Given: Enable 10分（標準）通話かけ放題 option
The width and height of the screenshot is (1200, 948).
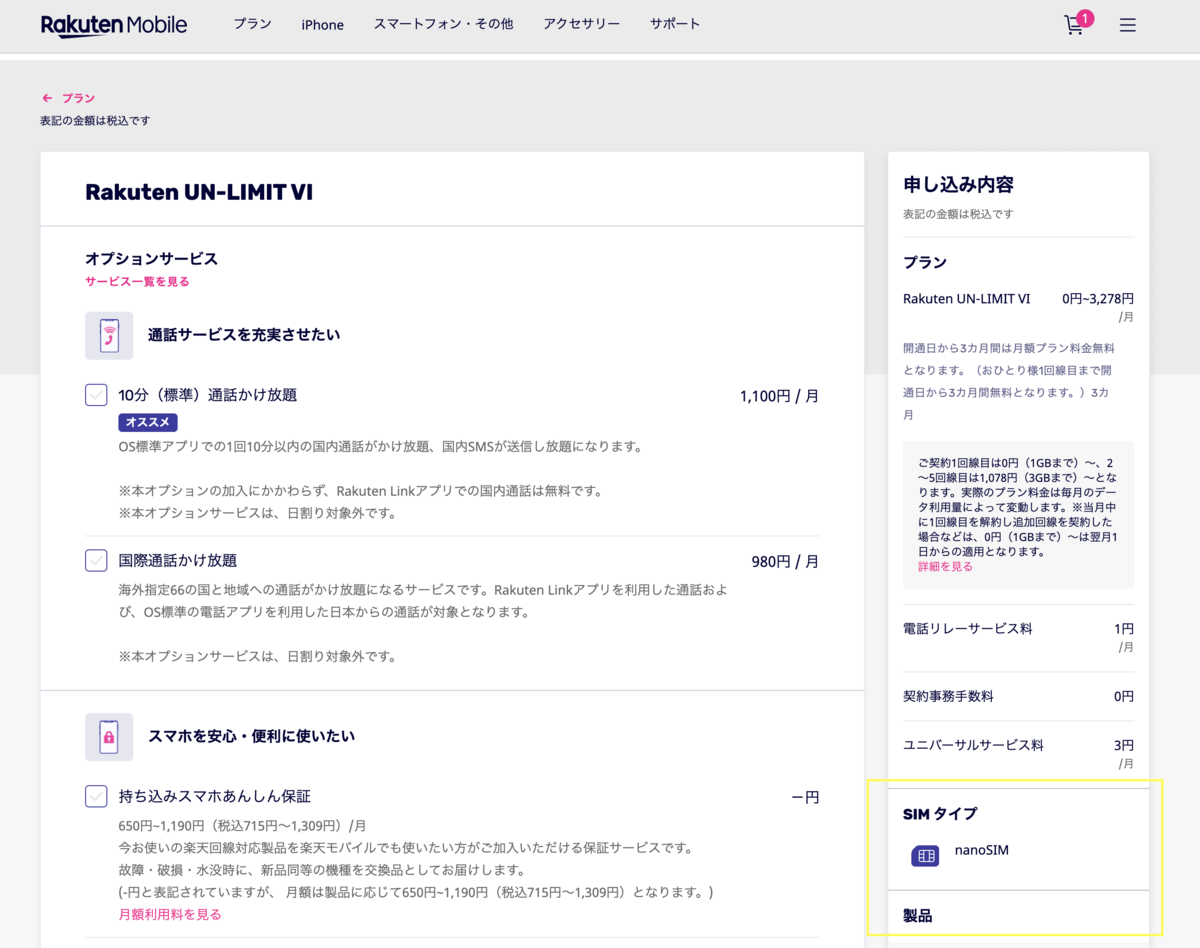Looking at the screenshot, I should pyautogui.click(x=95, y=395).
